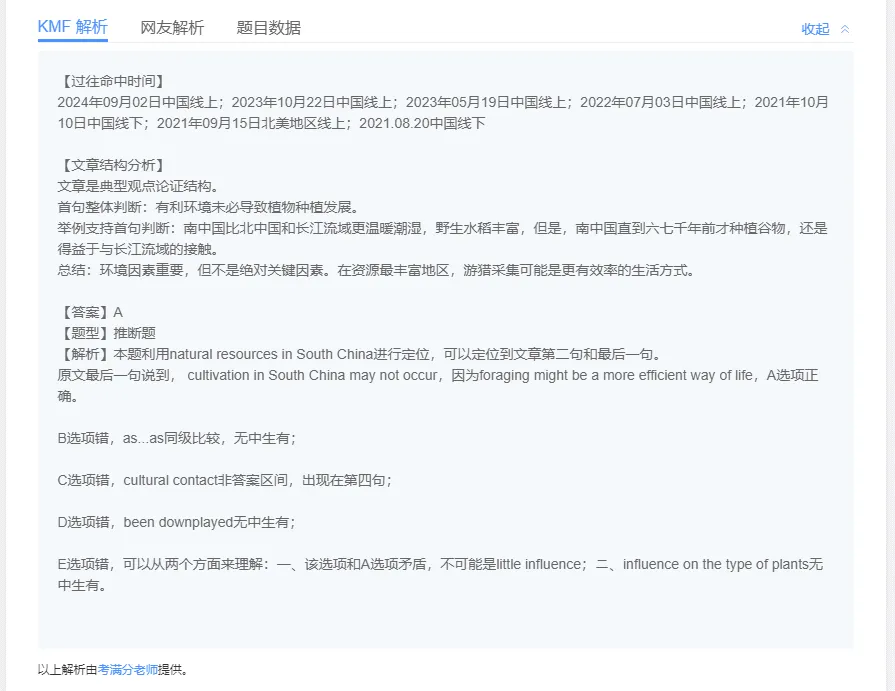Open the 考满分老师 link

click(x=128, y=670)
